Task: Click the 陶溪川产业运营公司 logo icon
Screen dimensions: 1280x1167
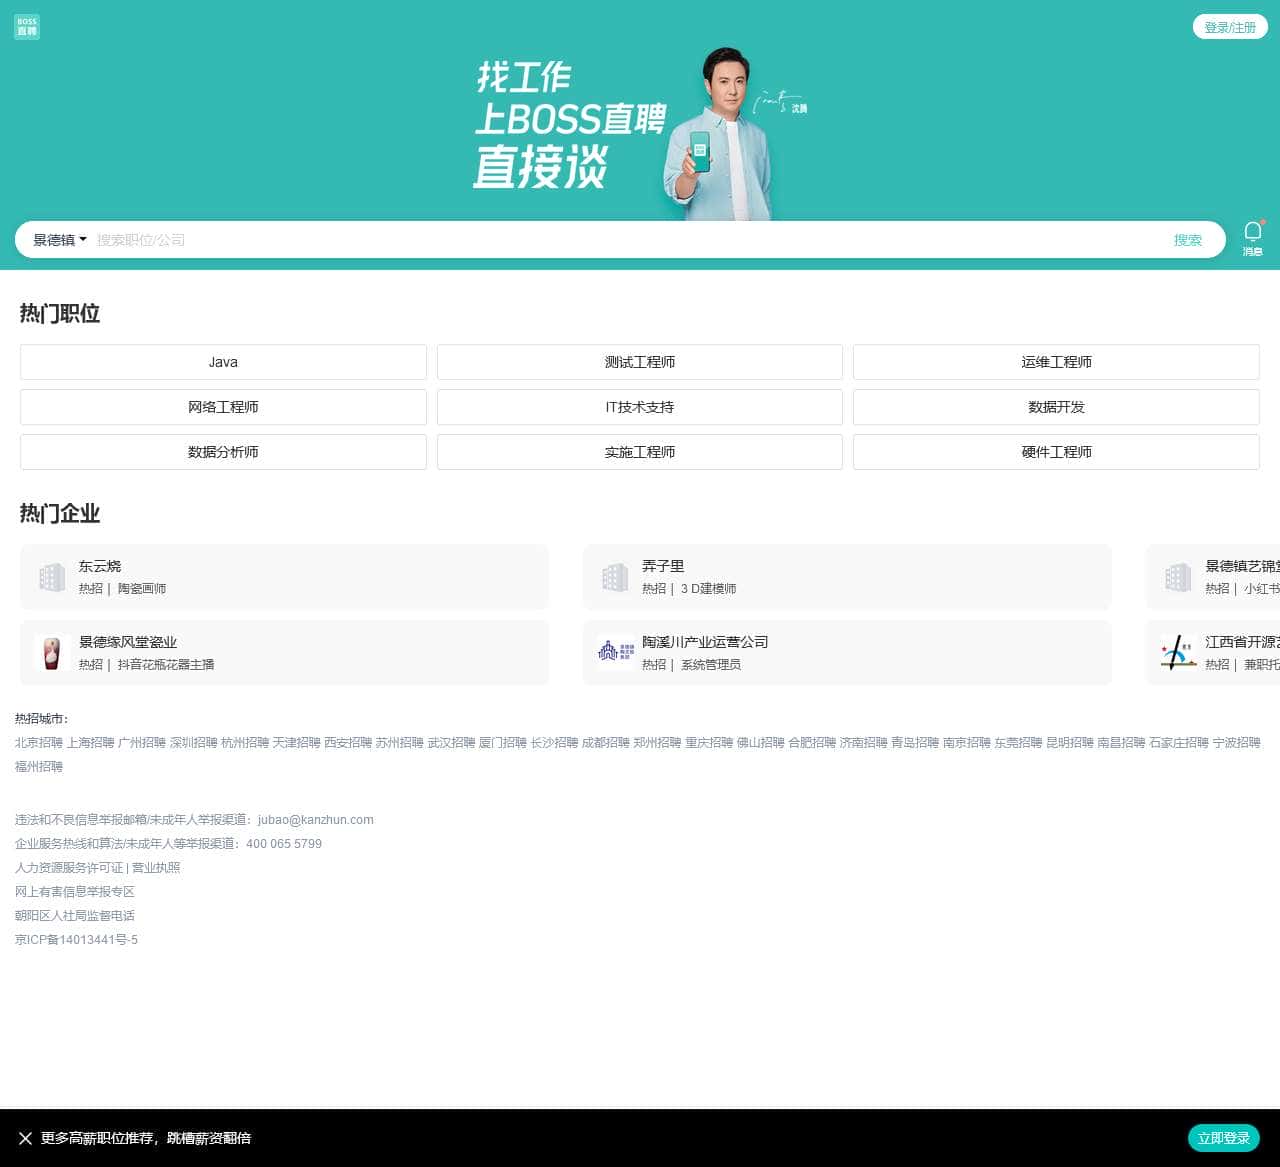Action: [x=615, y=653]
